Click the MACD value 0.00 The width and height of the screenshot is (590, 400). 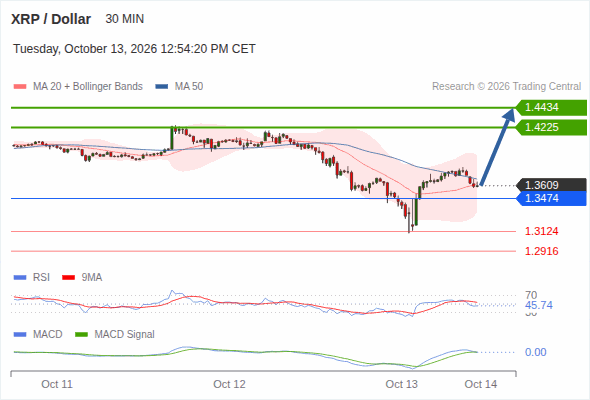(x=535, y=352)
